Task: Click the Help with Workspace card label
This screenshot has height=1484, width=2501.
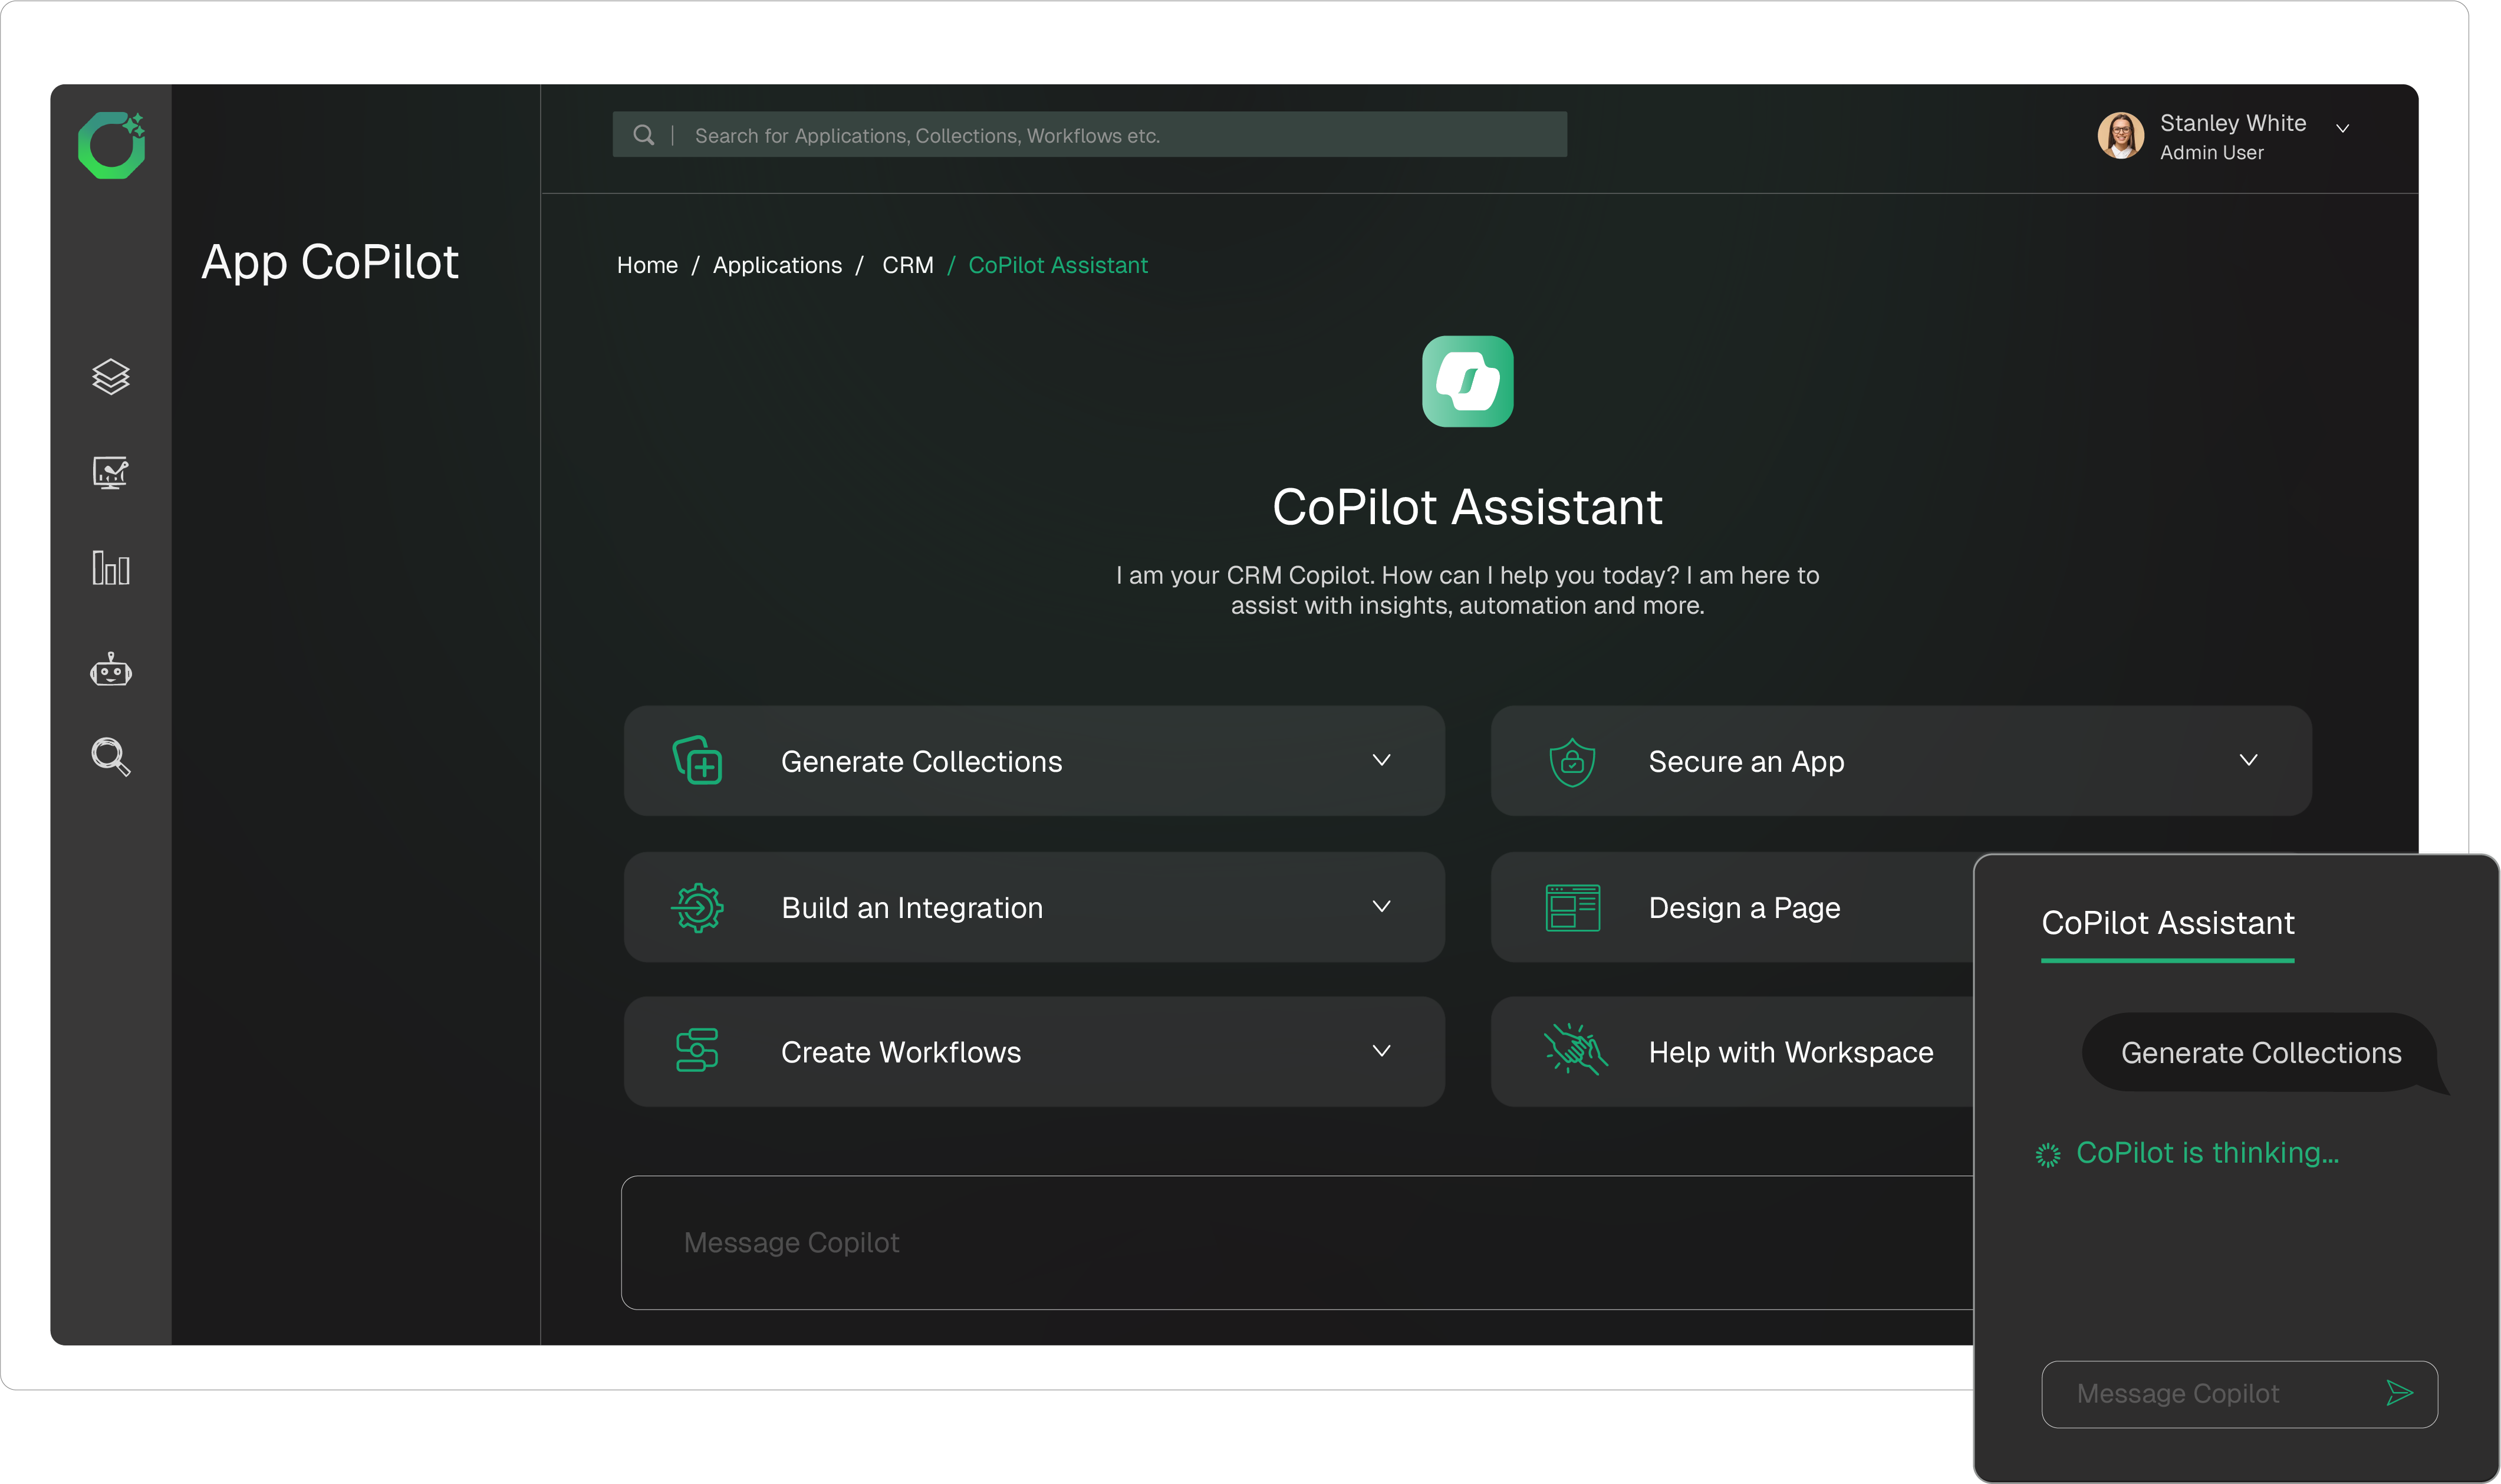Action: coord(1790,1052)
